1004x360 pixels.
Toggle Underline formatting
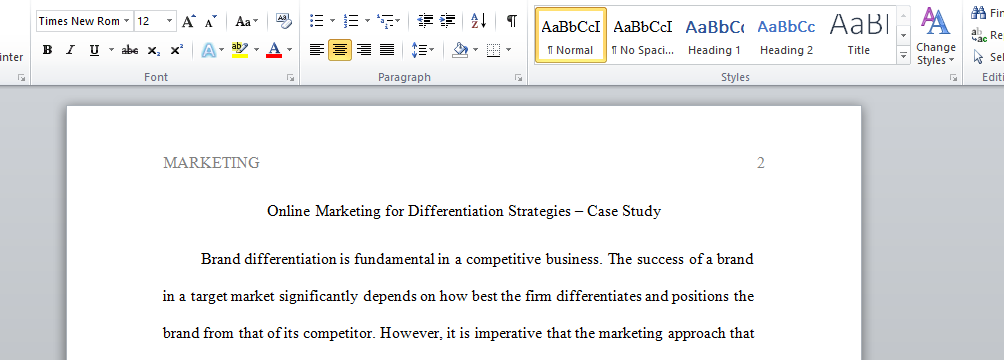coord(94,50)
